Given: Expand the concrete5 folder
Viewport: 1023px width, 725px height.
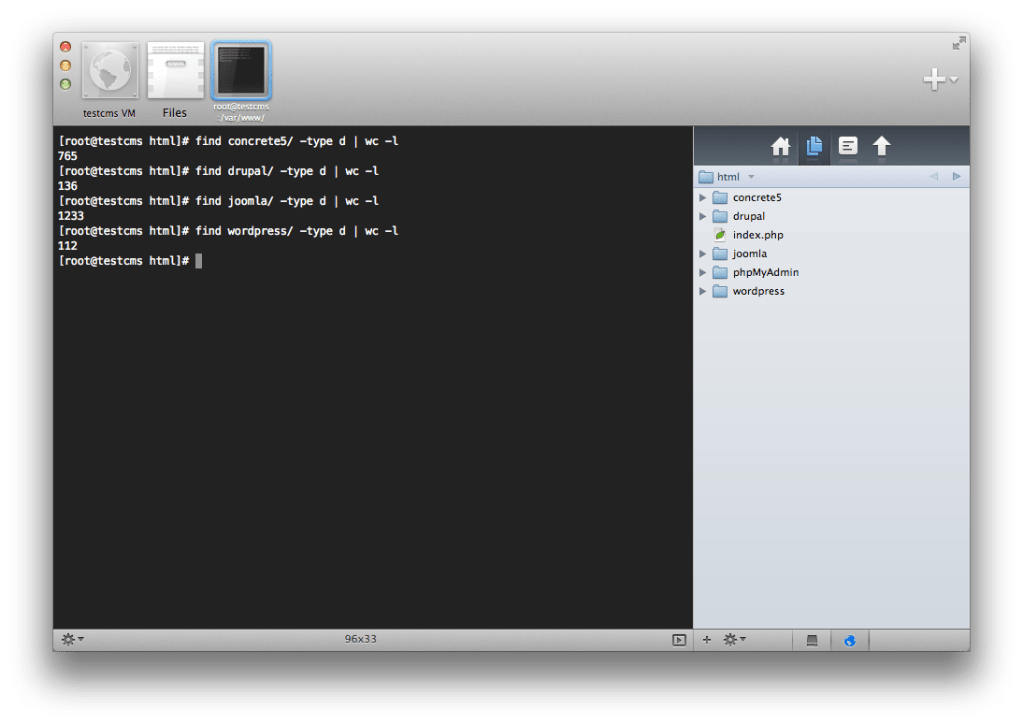Looking at the screenshot, I should coord(703,198).
